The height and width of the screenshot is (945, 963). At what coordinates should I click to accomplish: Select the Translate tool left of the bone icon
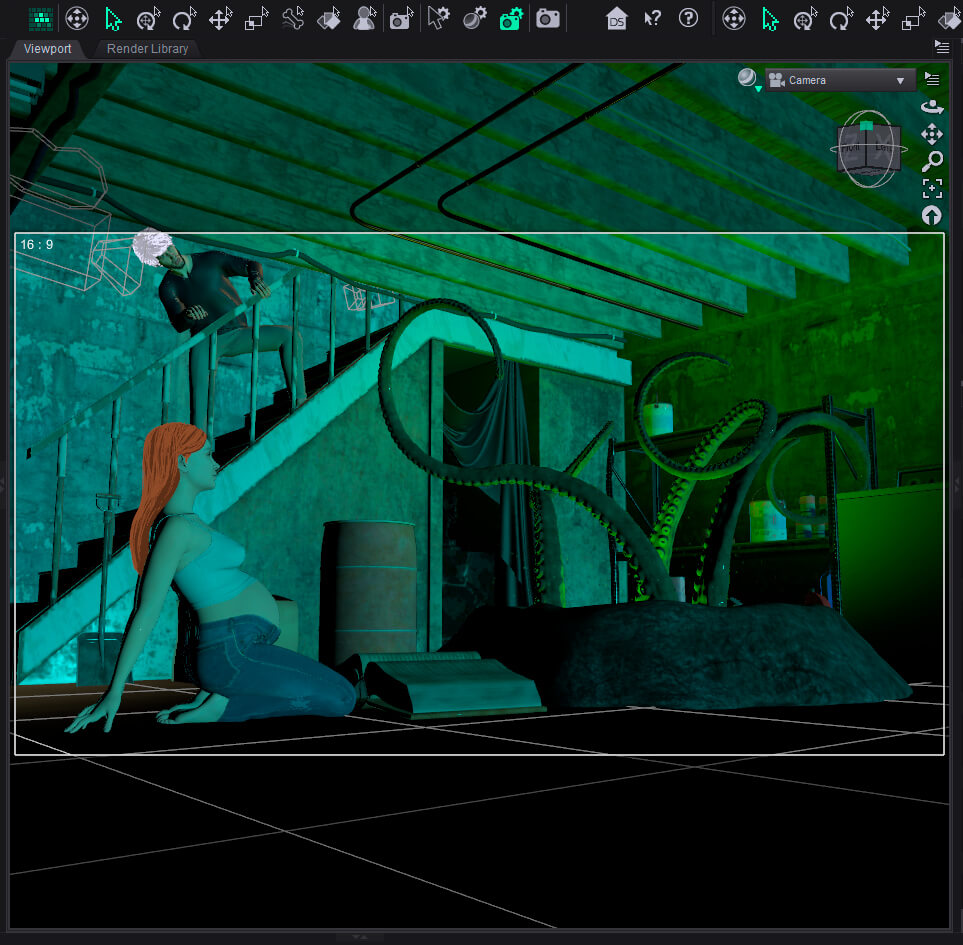coord(220,19)
